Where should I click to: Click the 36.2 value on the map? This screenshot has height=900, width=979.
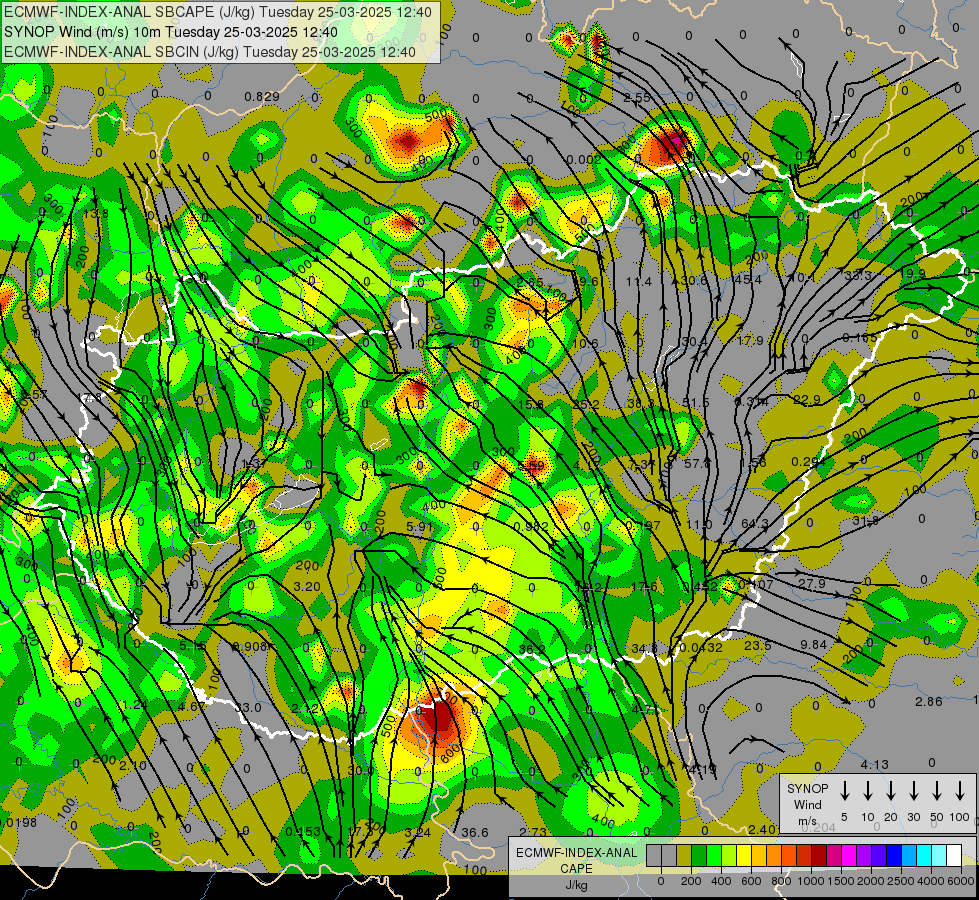tap(531, 649)
